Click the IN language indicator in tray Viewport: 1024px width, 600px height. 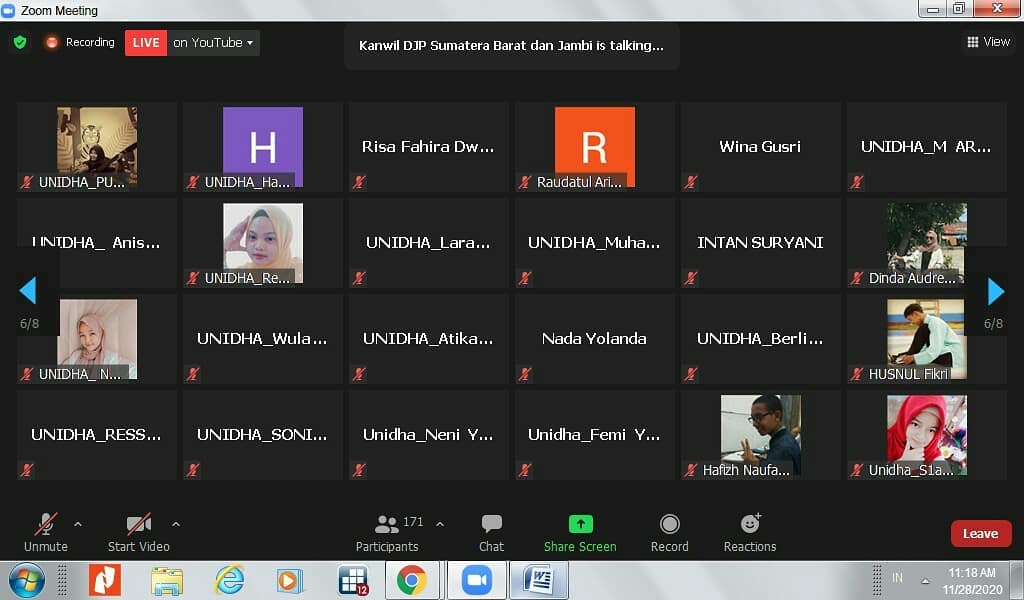point(897,578)
